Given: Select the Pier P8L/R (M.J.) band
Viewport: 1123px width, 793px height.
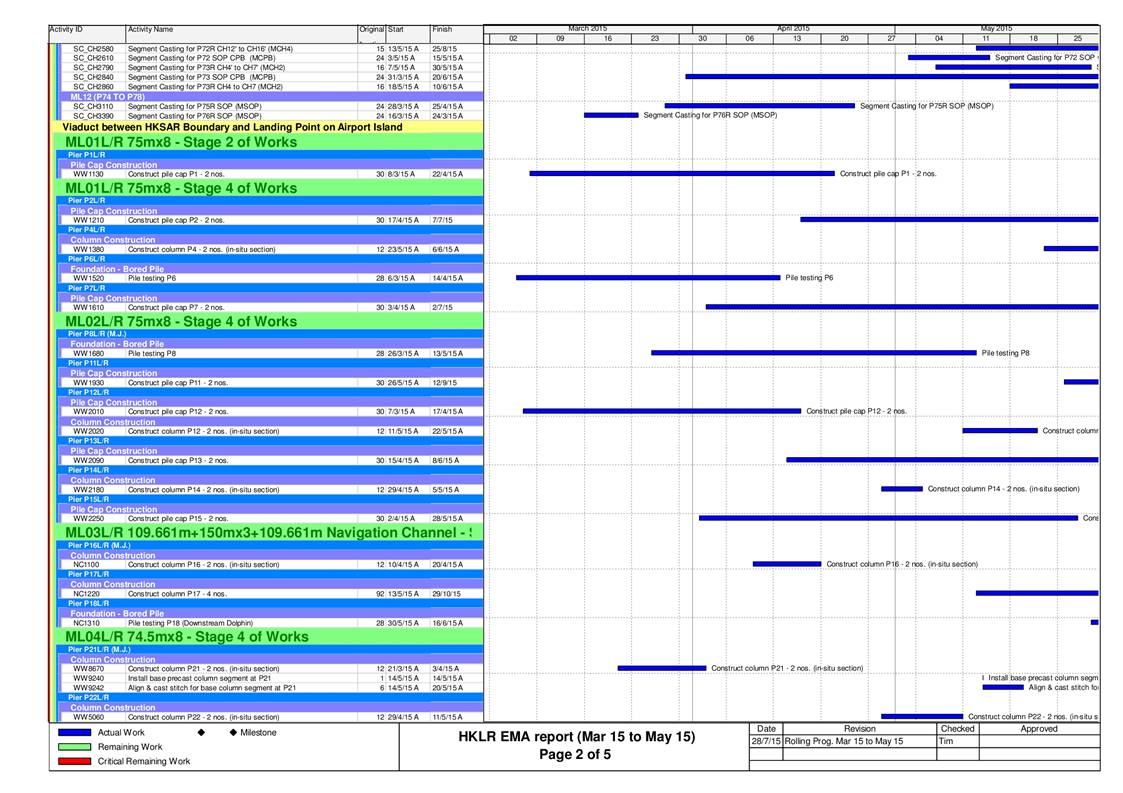Looking at the screenshot, I should (x=271, y=334).
